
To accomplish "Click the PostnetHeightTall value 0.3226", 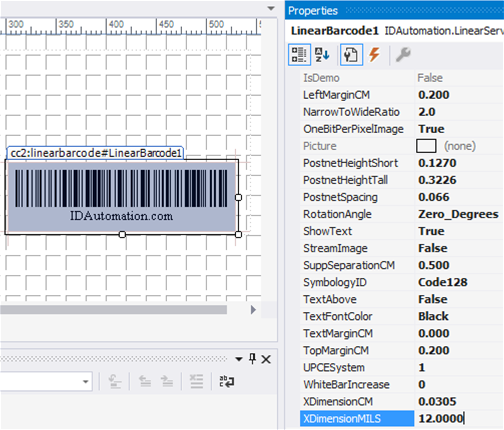I will tap(437, 180).
